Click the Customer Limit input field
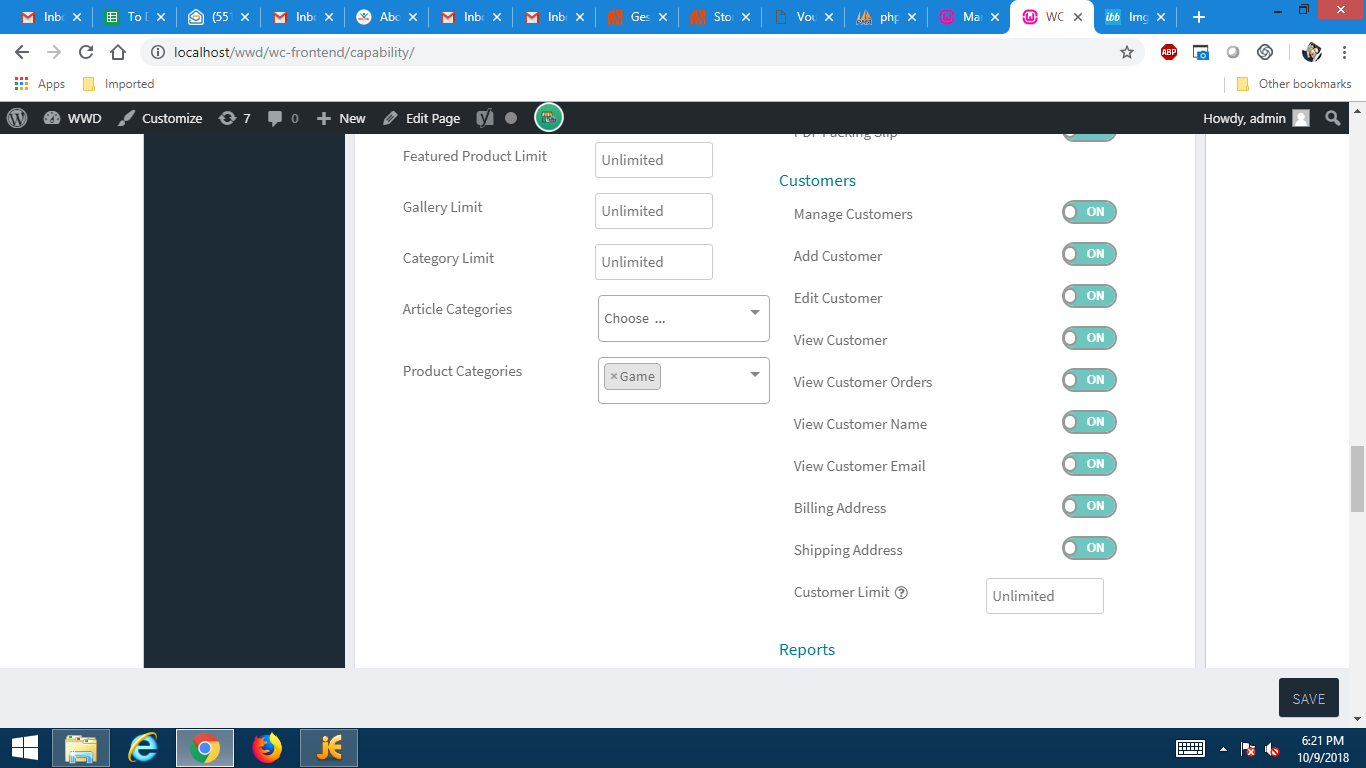The width and height of the screenshot is (1366, 768). tap(1045, 596)
